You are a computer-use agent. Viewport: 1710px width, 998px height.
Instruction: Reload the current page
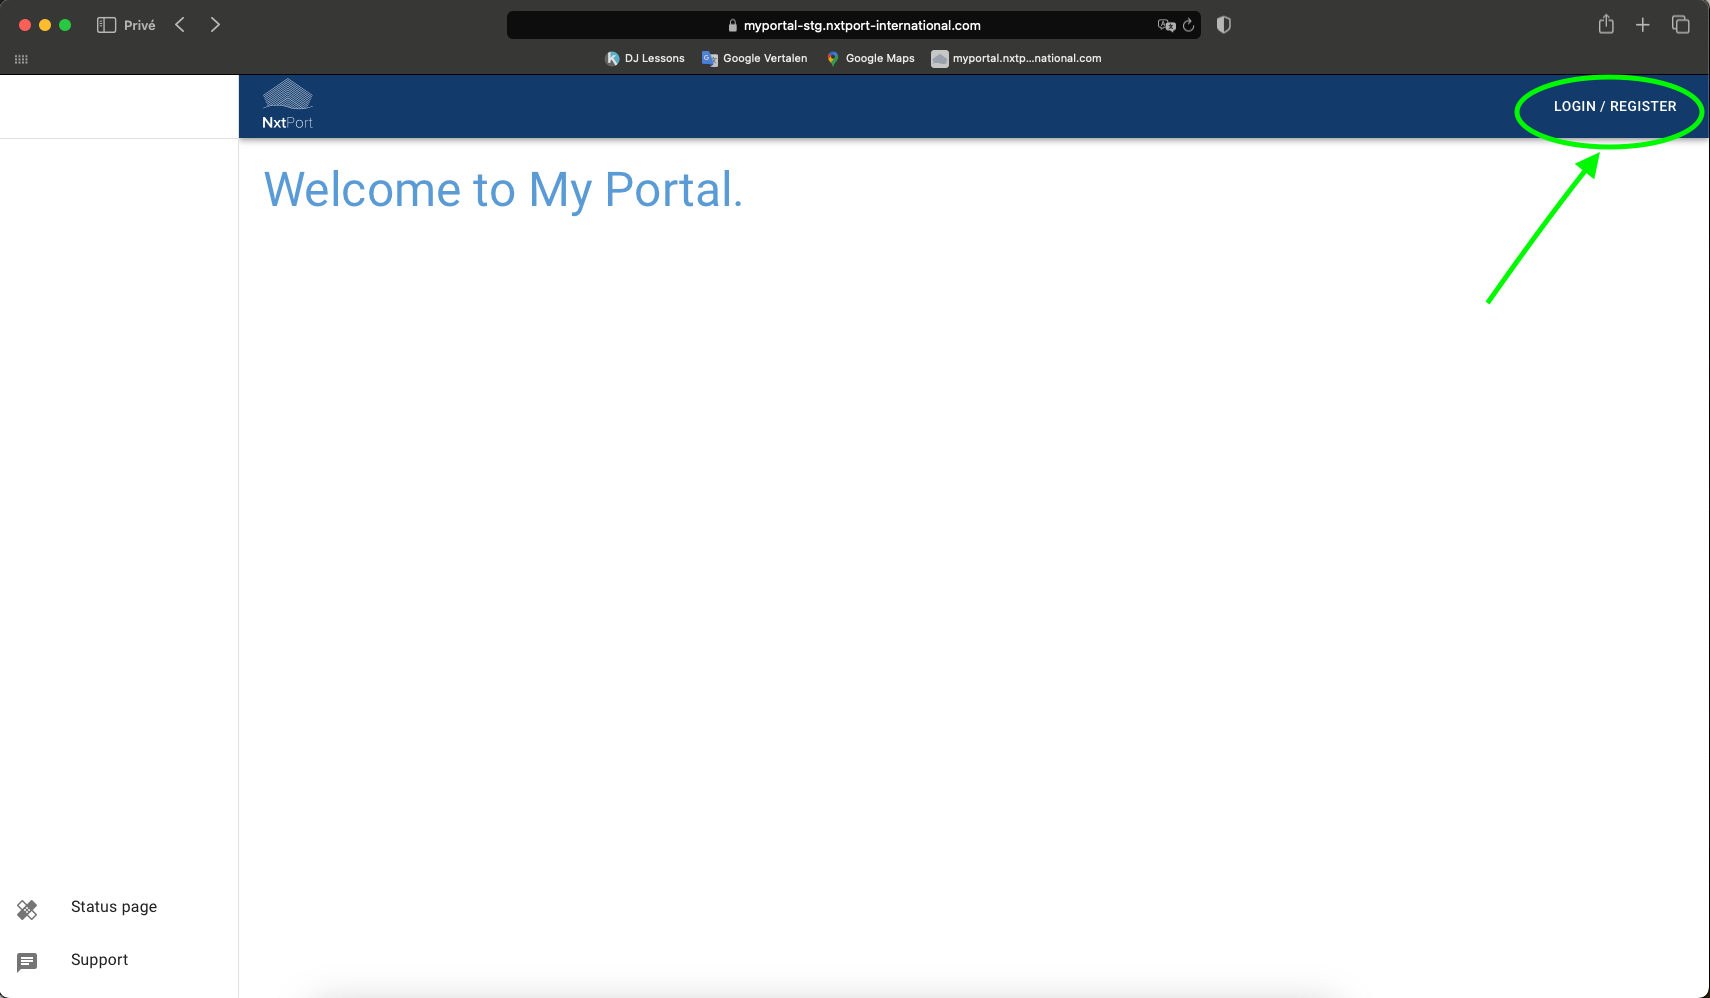[1189, 26]
